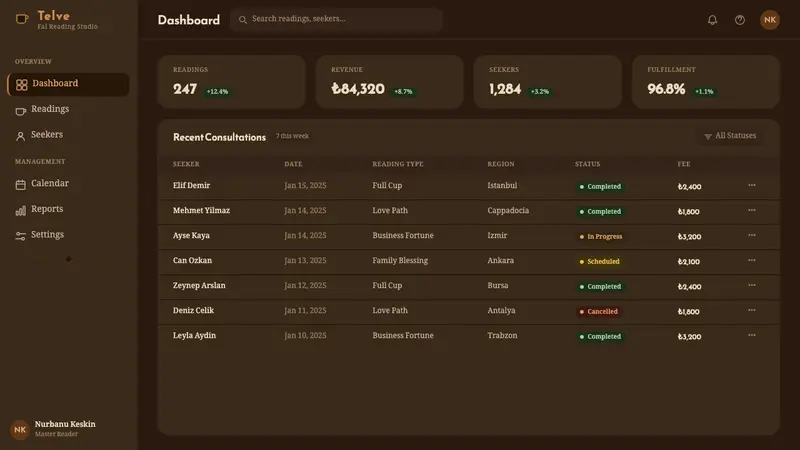800x450 pixels.
Task: Click the 7 this week label
Action: (292, 136)
